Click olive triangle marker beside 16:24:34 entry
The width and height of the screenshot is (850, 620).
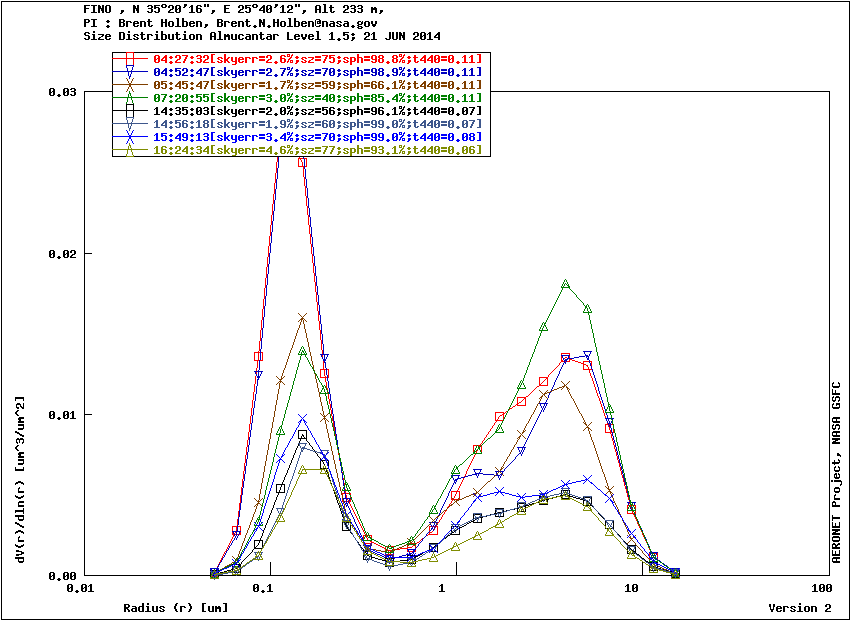point(129,150)
